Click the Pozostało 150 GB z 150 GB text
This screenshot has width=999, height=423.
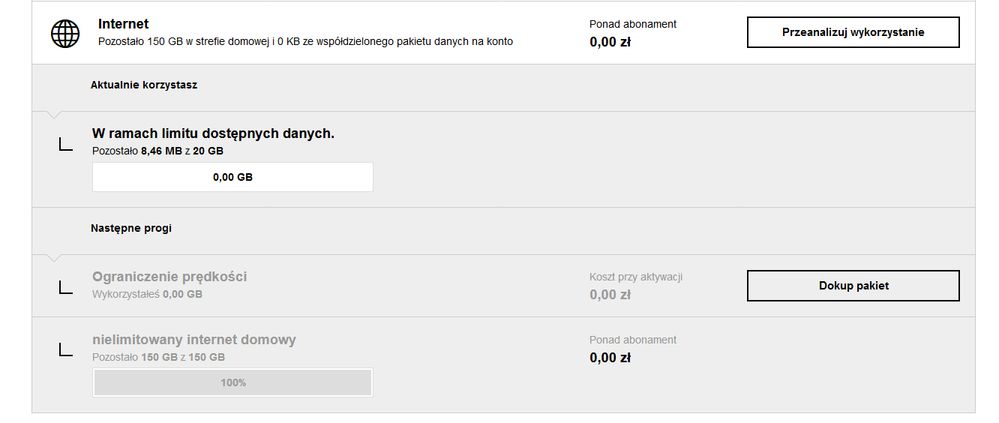coord(158,357)
